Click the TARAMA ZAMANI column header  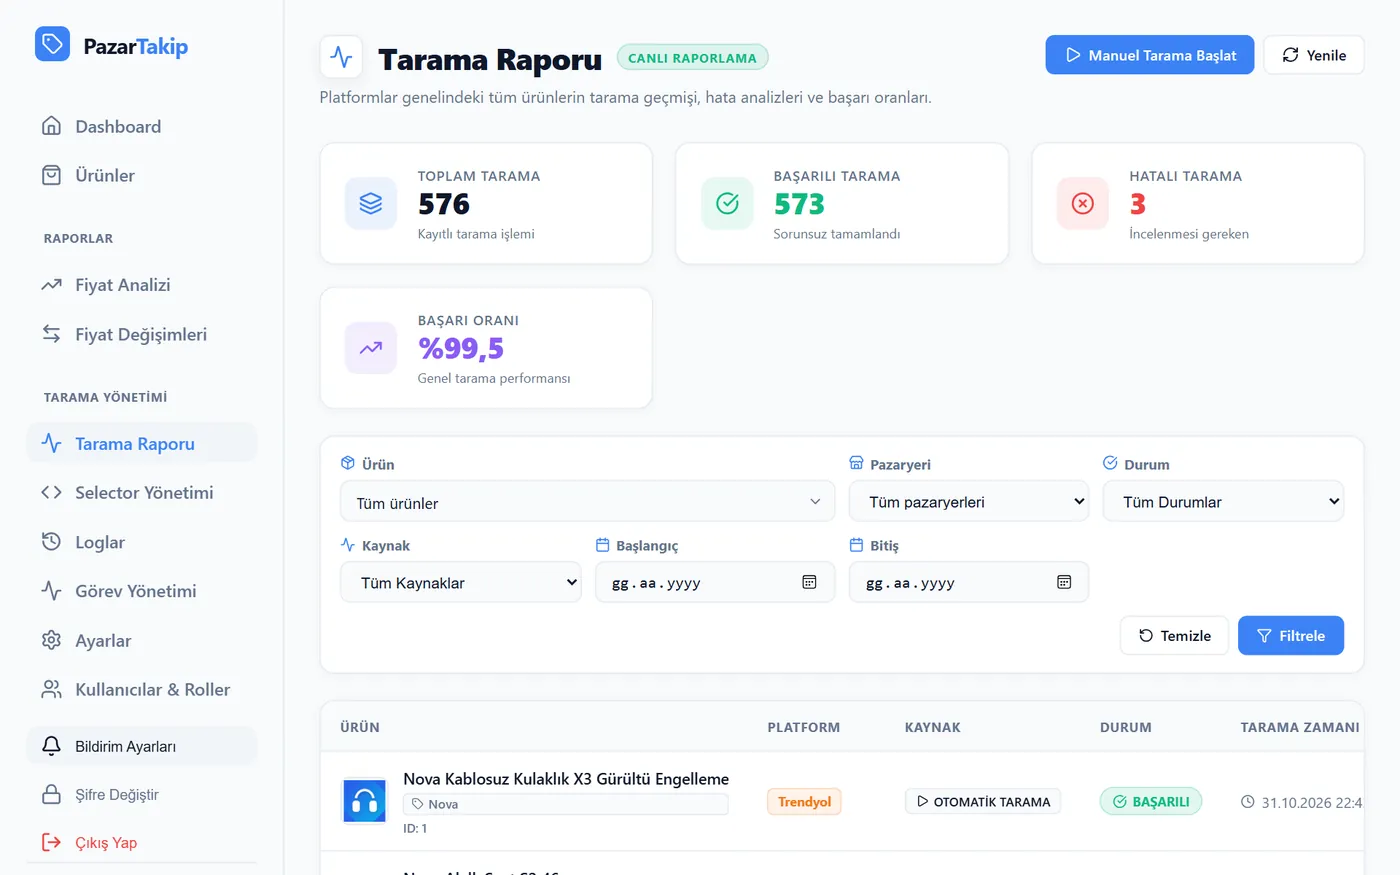point(1300,727)
